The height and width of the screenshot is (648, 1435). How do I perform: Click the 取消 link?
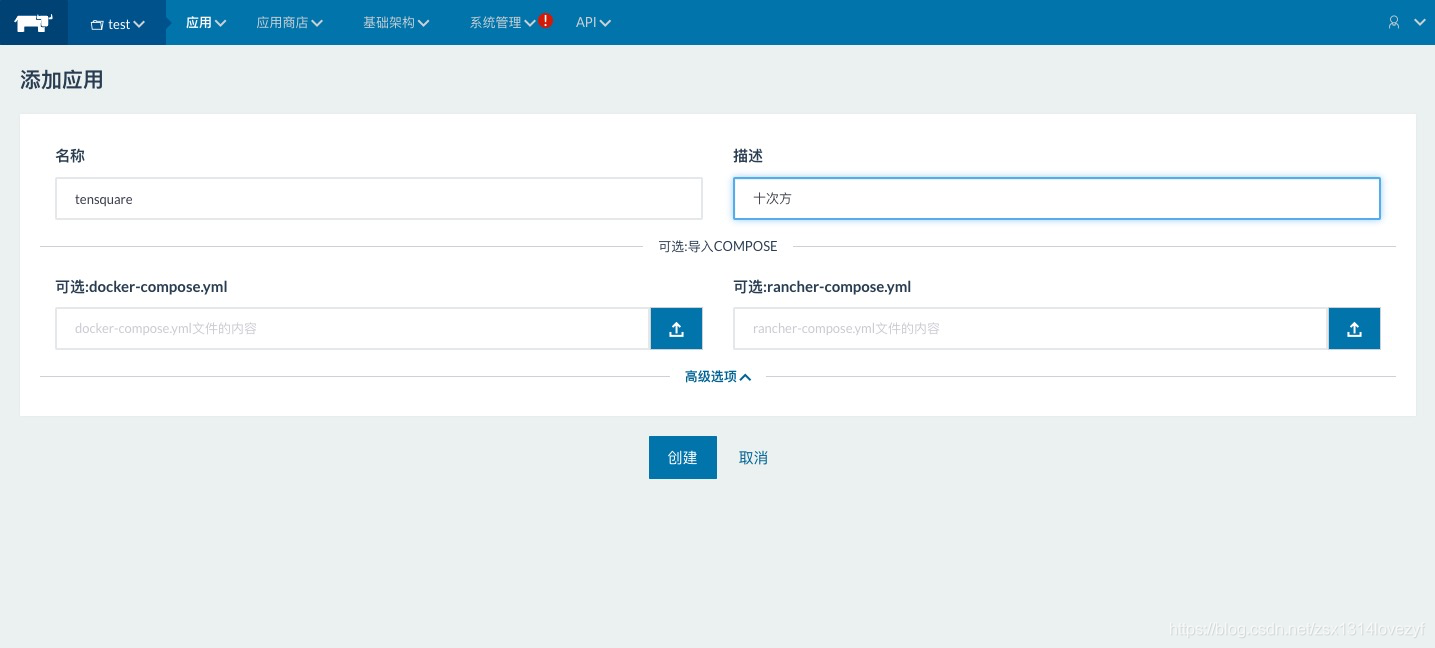[x=753, y=457]
